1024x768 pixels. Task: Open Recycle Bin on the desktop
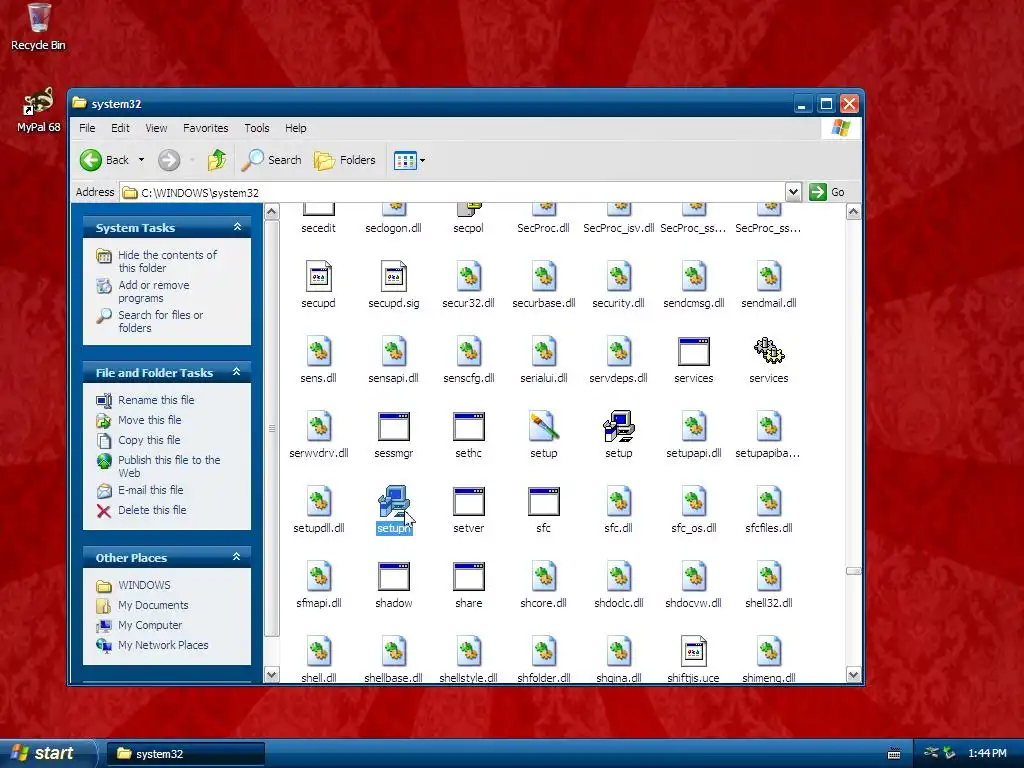39,27
